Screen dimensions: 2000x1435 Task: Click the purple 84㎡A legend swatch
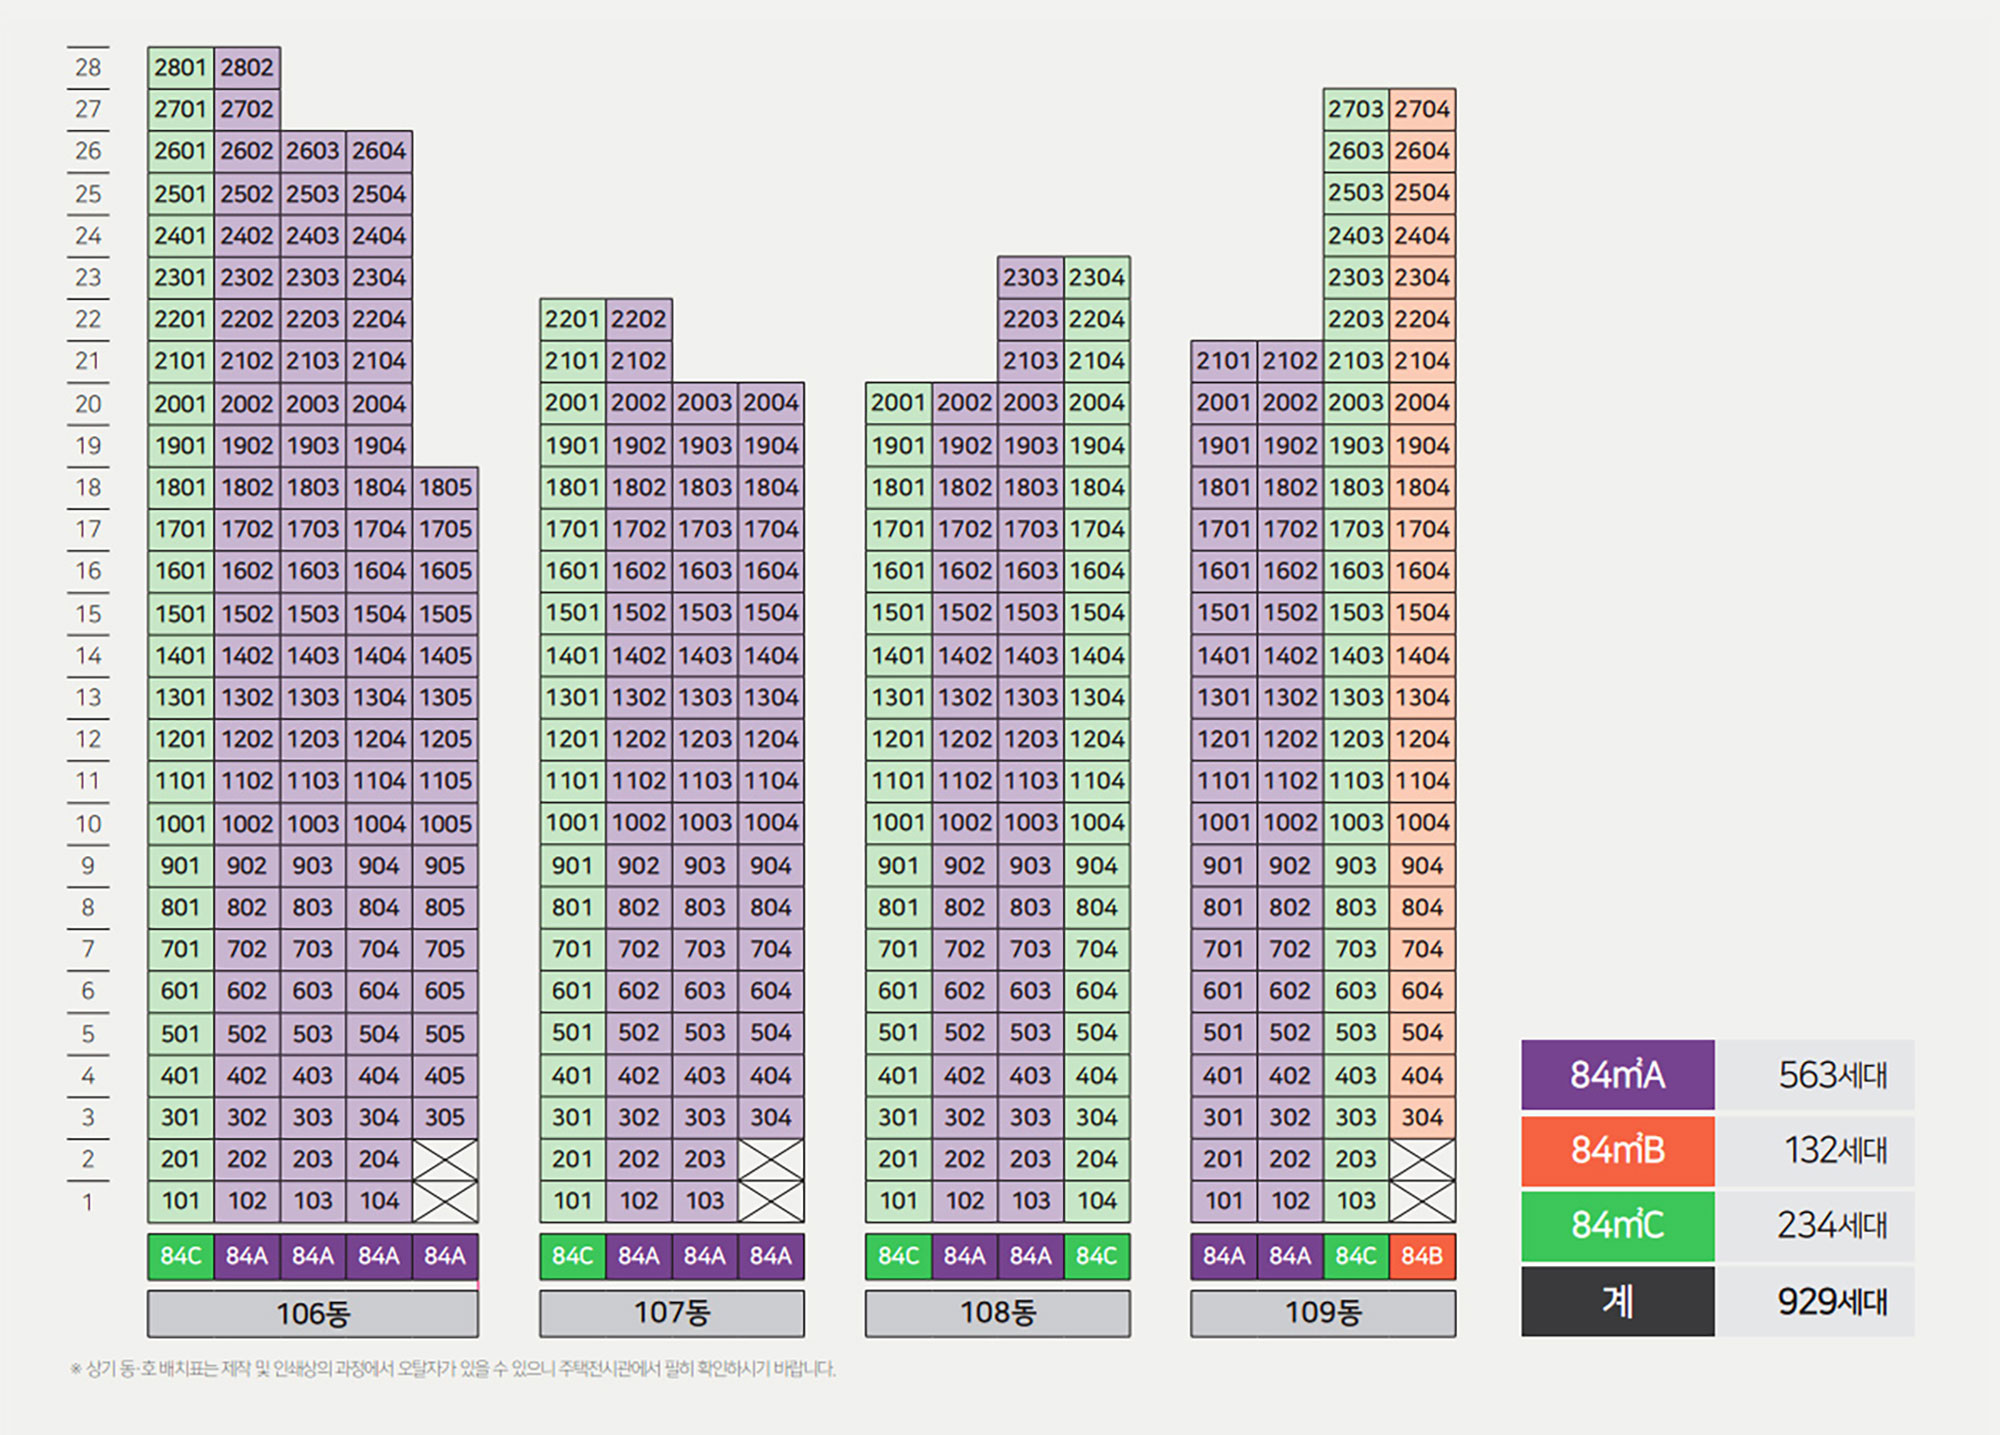point(1617,1075)
